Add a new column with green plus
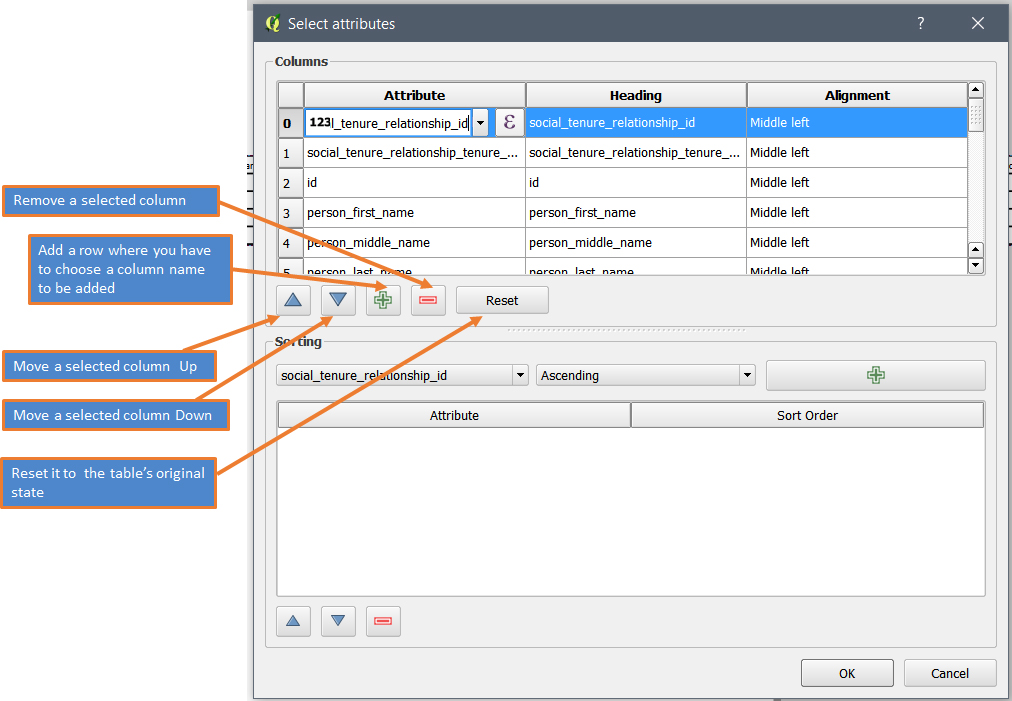1012x701 pixels. (x=383, y=300)
